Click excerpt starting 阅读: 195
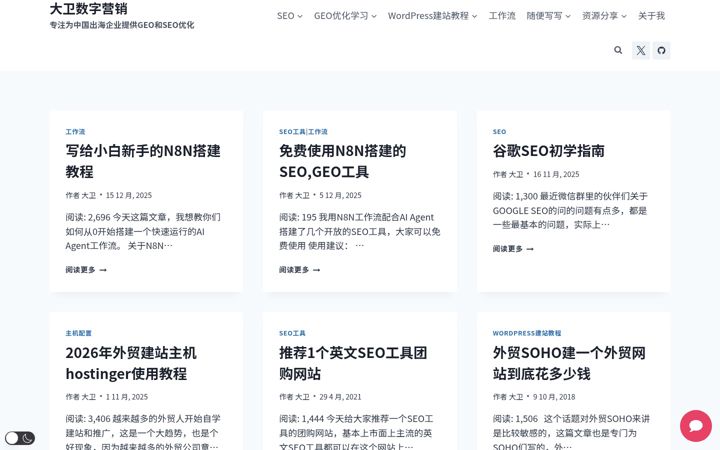Screen dimensions: 720x450 click(360, 231)
